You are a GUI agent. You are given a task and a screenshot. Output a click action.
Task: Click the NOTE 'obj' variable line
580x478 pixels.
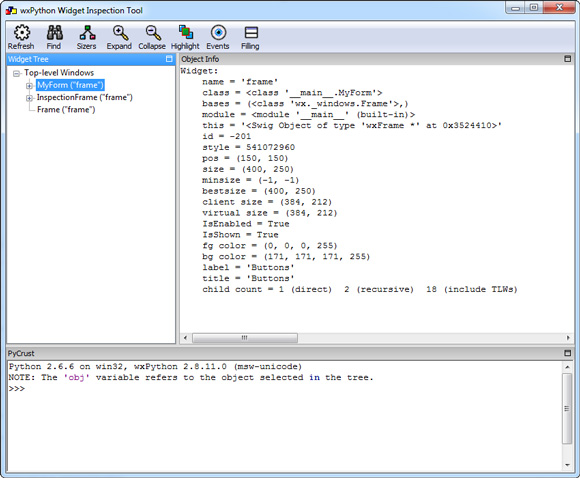(x=191, y=378)
